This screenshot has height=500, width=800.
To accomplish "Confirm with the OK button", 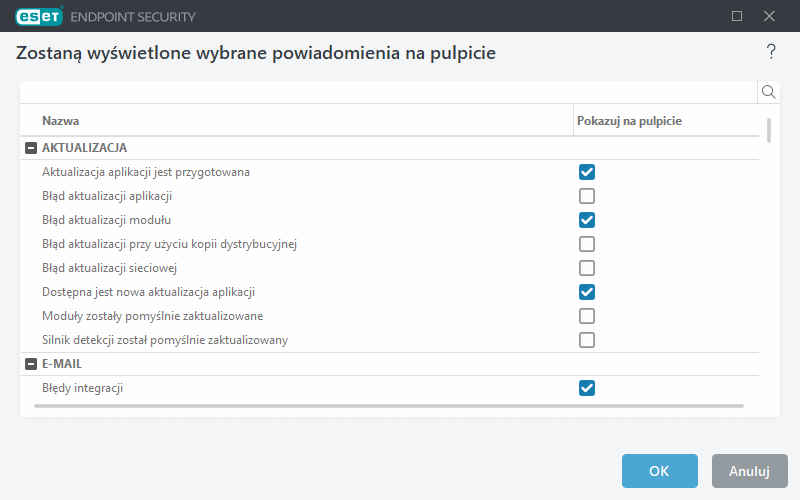I will 659,471.
